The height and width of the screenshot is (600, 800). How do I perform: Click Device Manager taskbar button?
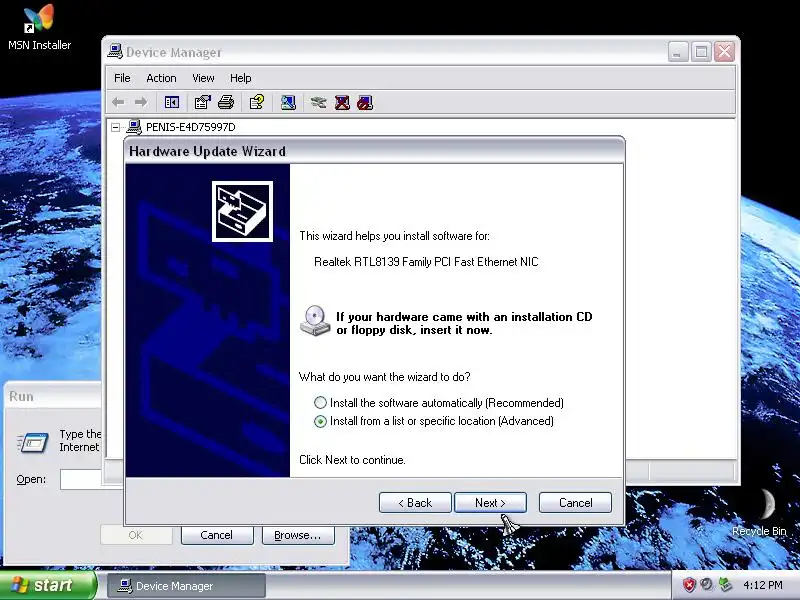click(x=186, y=586)
